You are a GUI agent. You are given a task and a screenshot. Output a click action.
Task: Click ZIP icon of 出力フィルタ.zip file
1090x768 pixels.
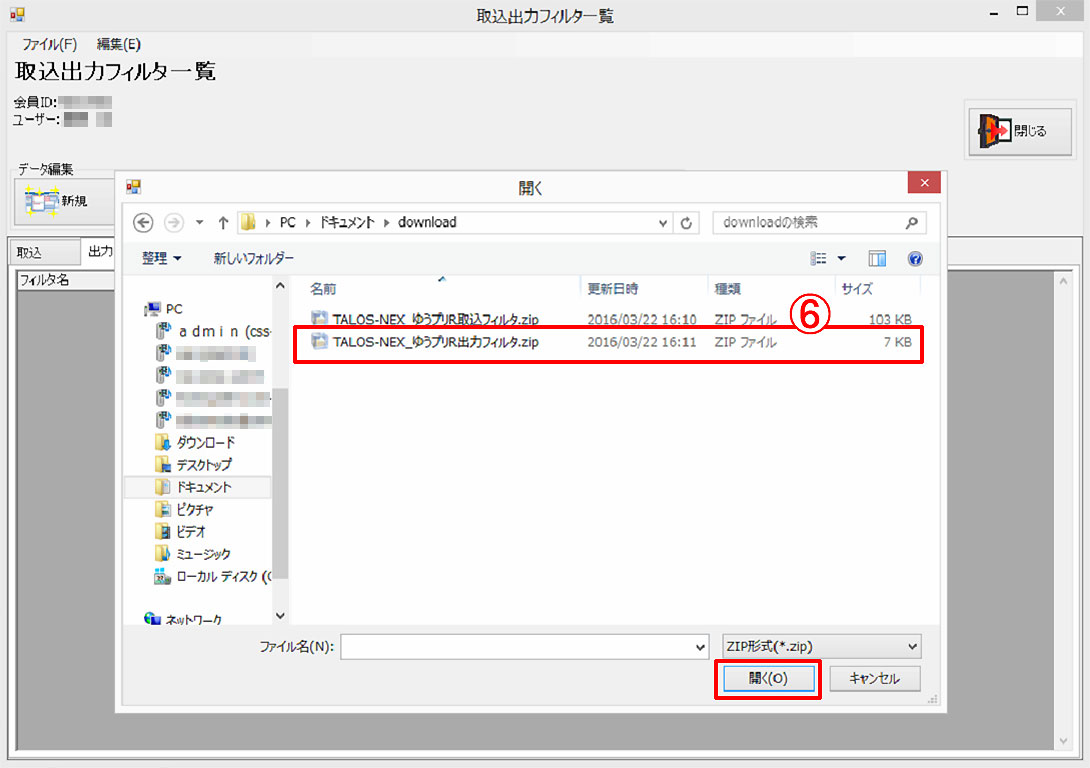pyautogui.click(x=319, y=341)
